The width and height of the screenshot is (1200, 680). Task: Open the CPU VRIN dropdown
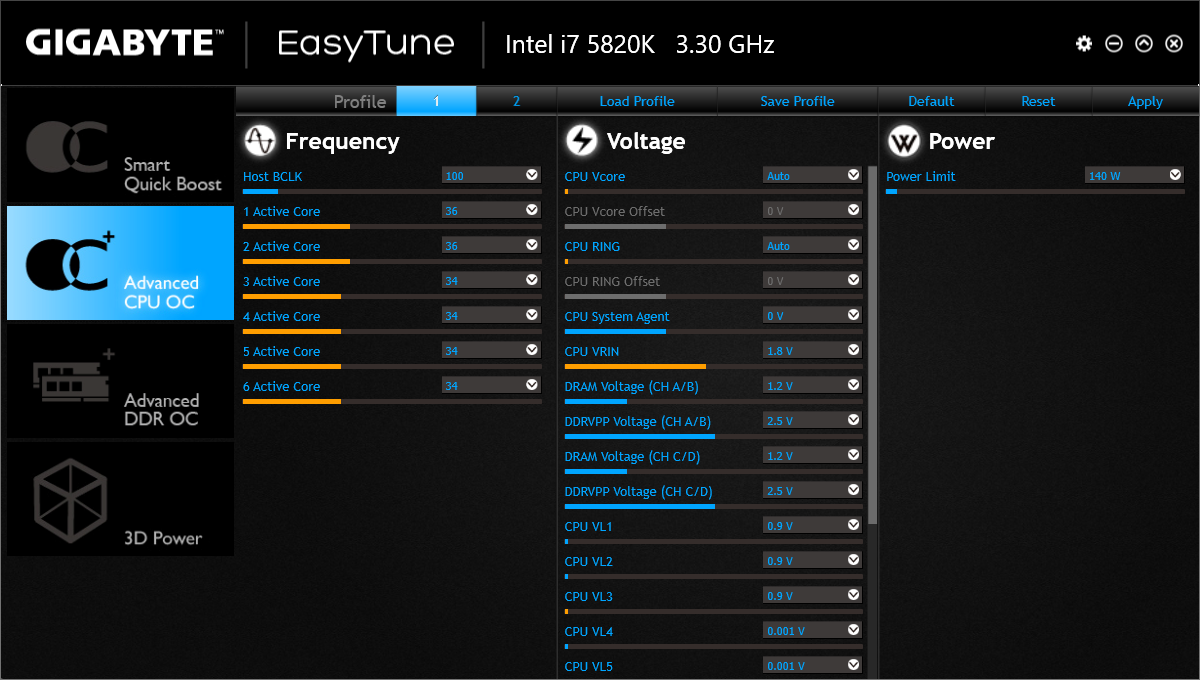(x=812, y=350)
